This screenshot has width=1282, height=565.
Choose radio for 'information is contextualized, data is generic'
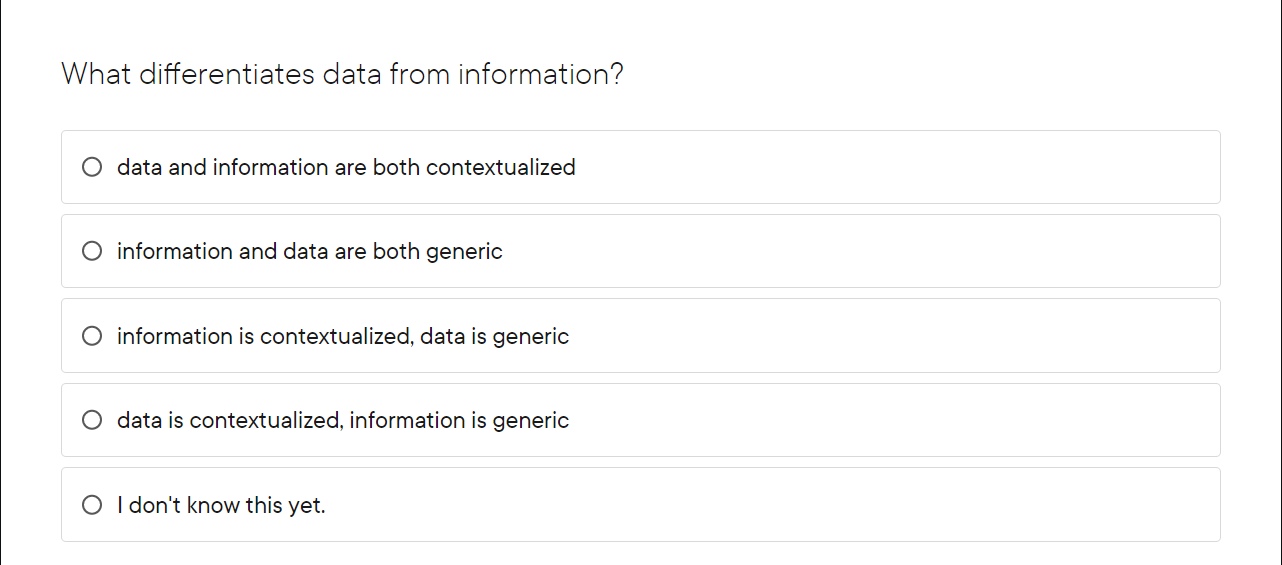click(92, 336)
